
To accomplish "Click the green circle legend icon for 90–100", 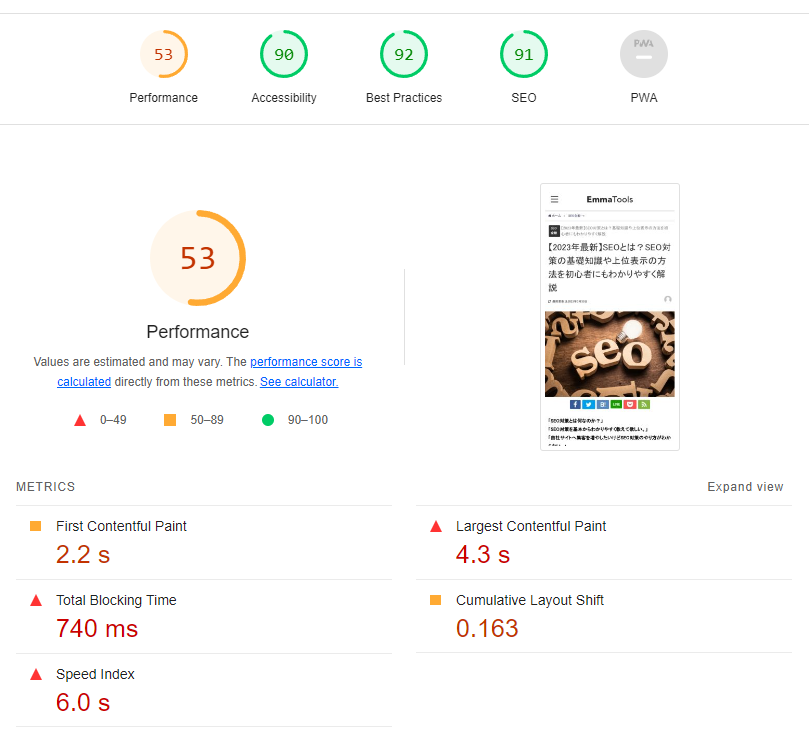I will (268, 420).
